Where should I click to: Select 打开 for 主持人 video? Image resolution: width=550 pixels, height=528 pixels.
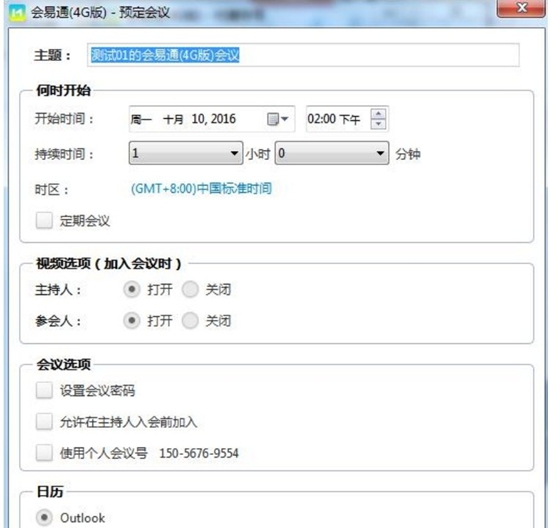(x=132, y=290)
